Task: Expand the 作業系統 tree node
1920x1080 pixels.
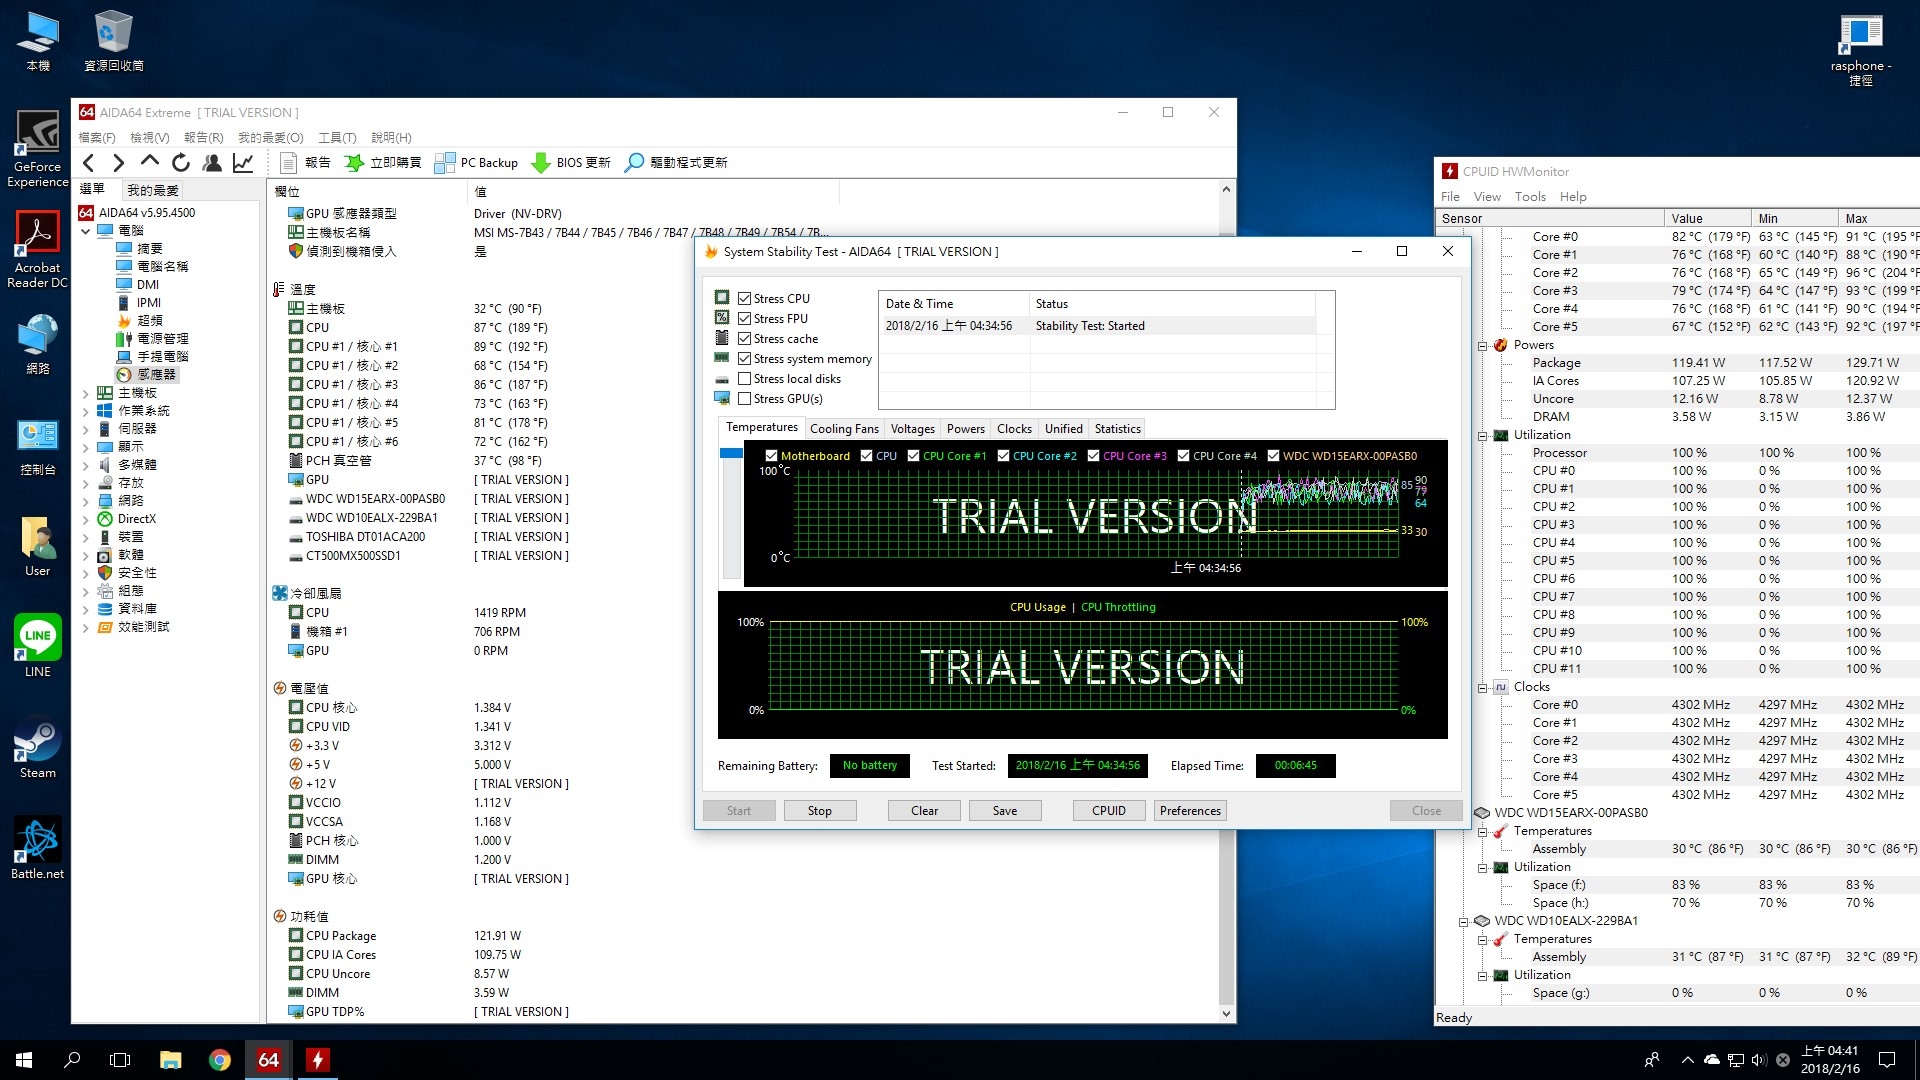Action: click(86, 411)
